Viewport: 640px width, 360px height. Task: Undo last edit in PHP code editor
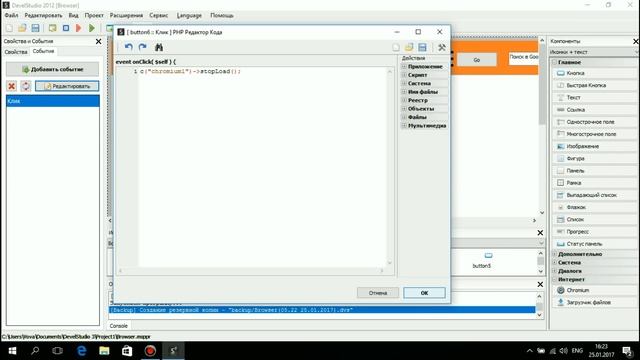(x=129, y=47)
